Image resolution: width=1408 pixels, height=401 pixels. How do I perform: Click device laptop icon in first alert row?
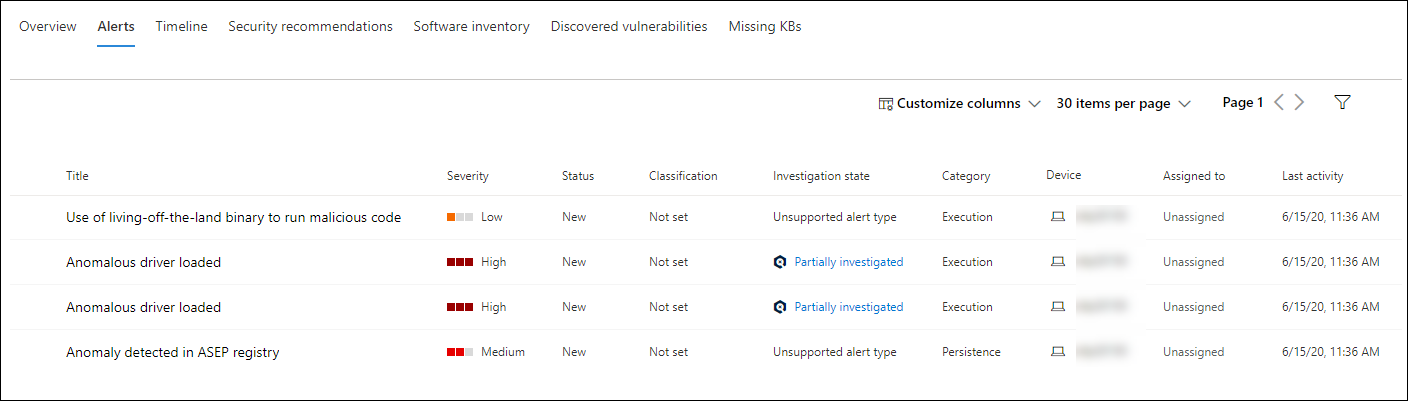point(1057,217)
